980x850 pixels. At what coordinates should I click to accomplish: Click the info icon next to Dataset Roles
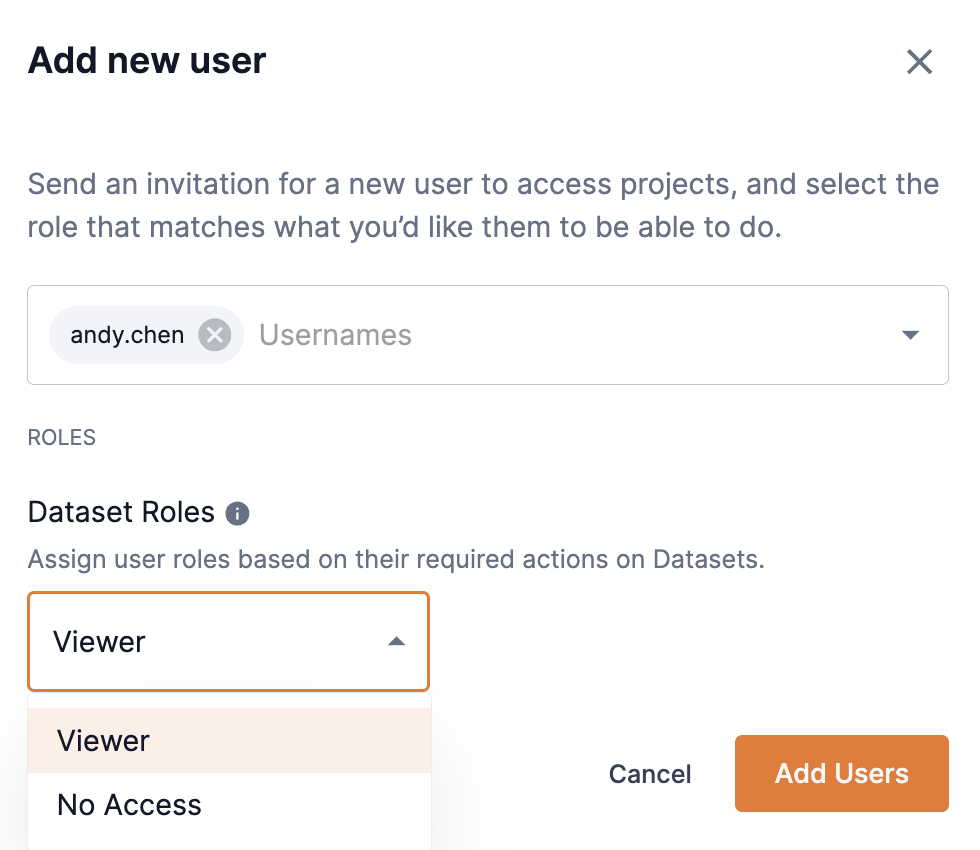point(238,513)
